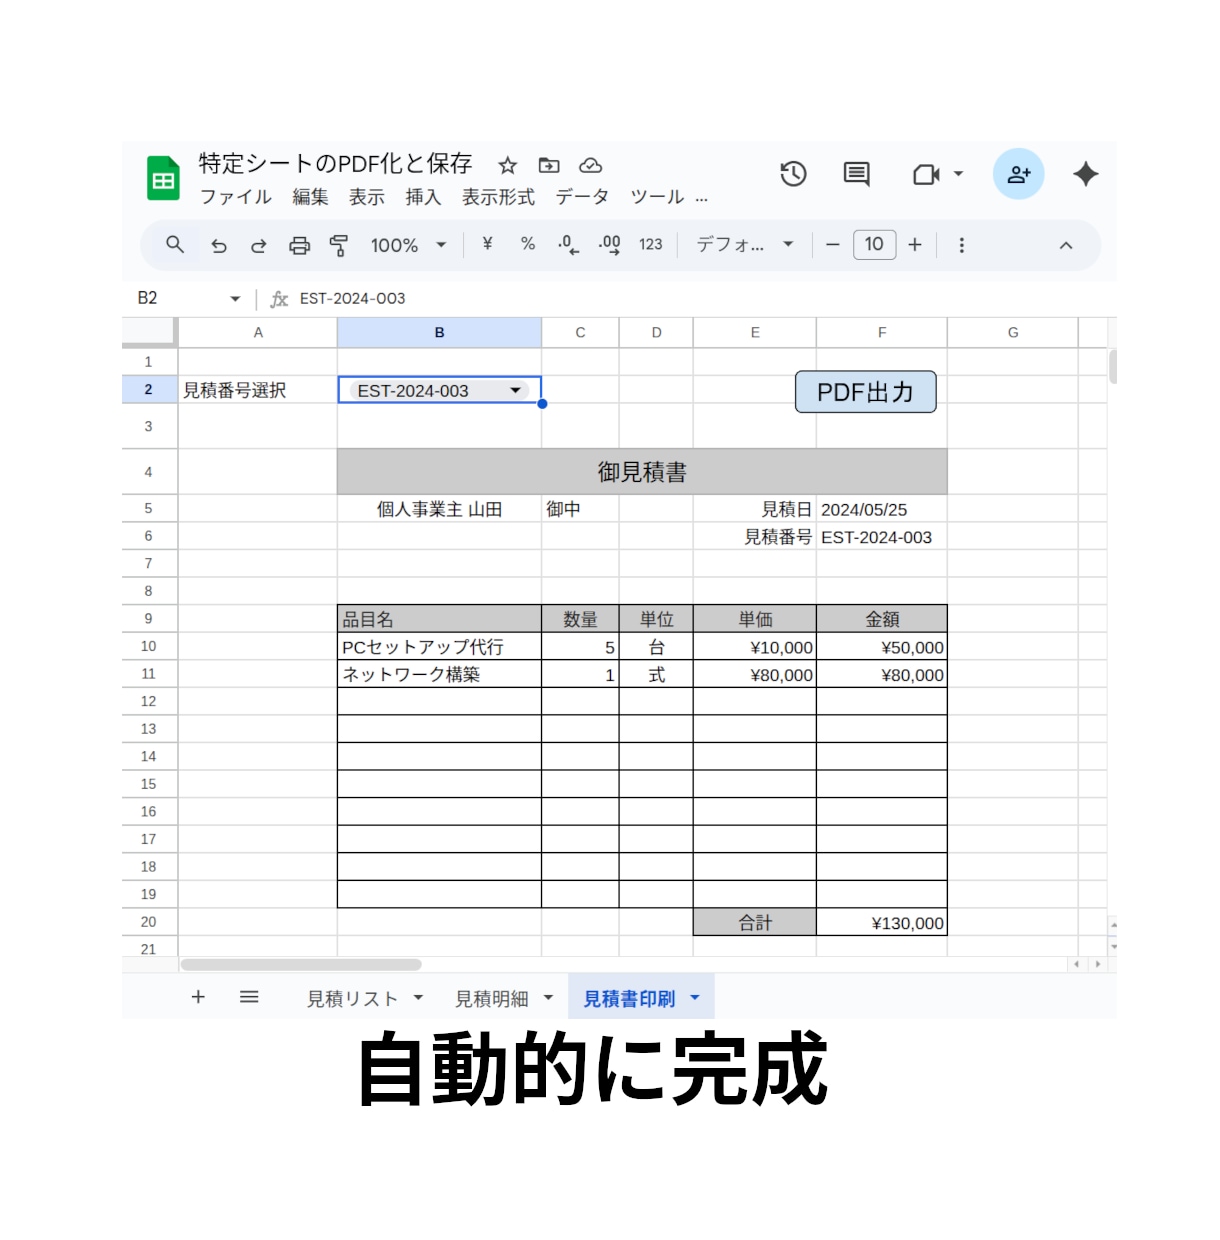This screenshot has height=1240, width=1220.
Task: Open the all sheets list icon
Action: coord(249,996)
